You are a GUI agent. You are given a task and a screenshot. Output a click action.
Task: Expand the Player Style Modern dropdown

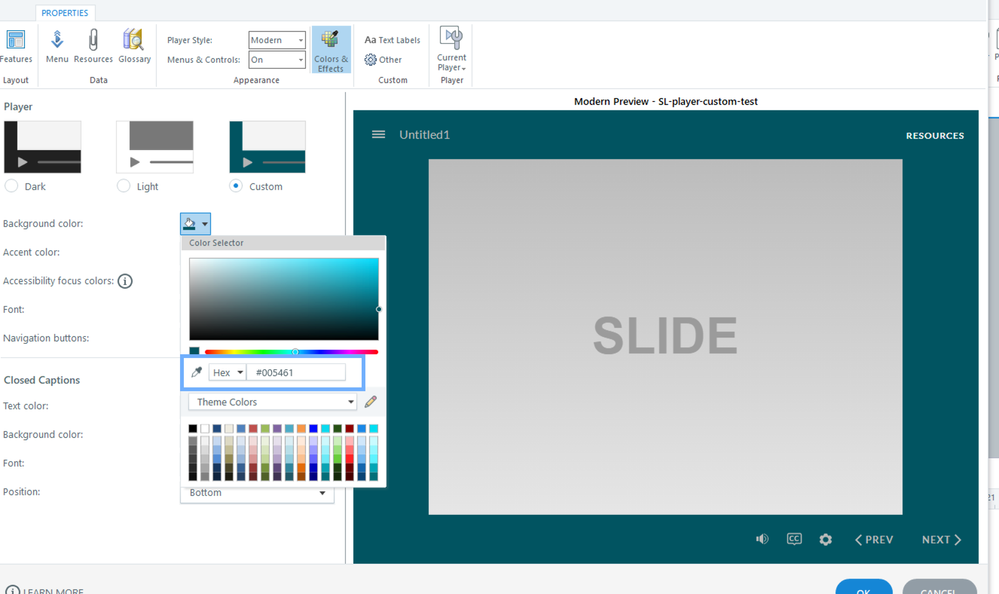pos(277,40)
